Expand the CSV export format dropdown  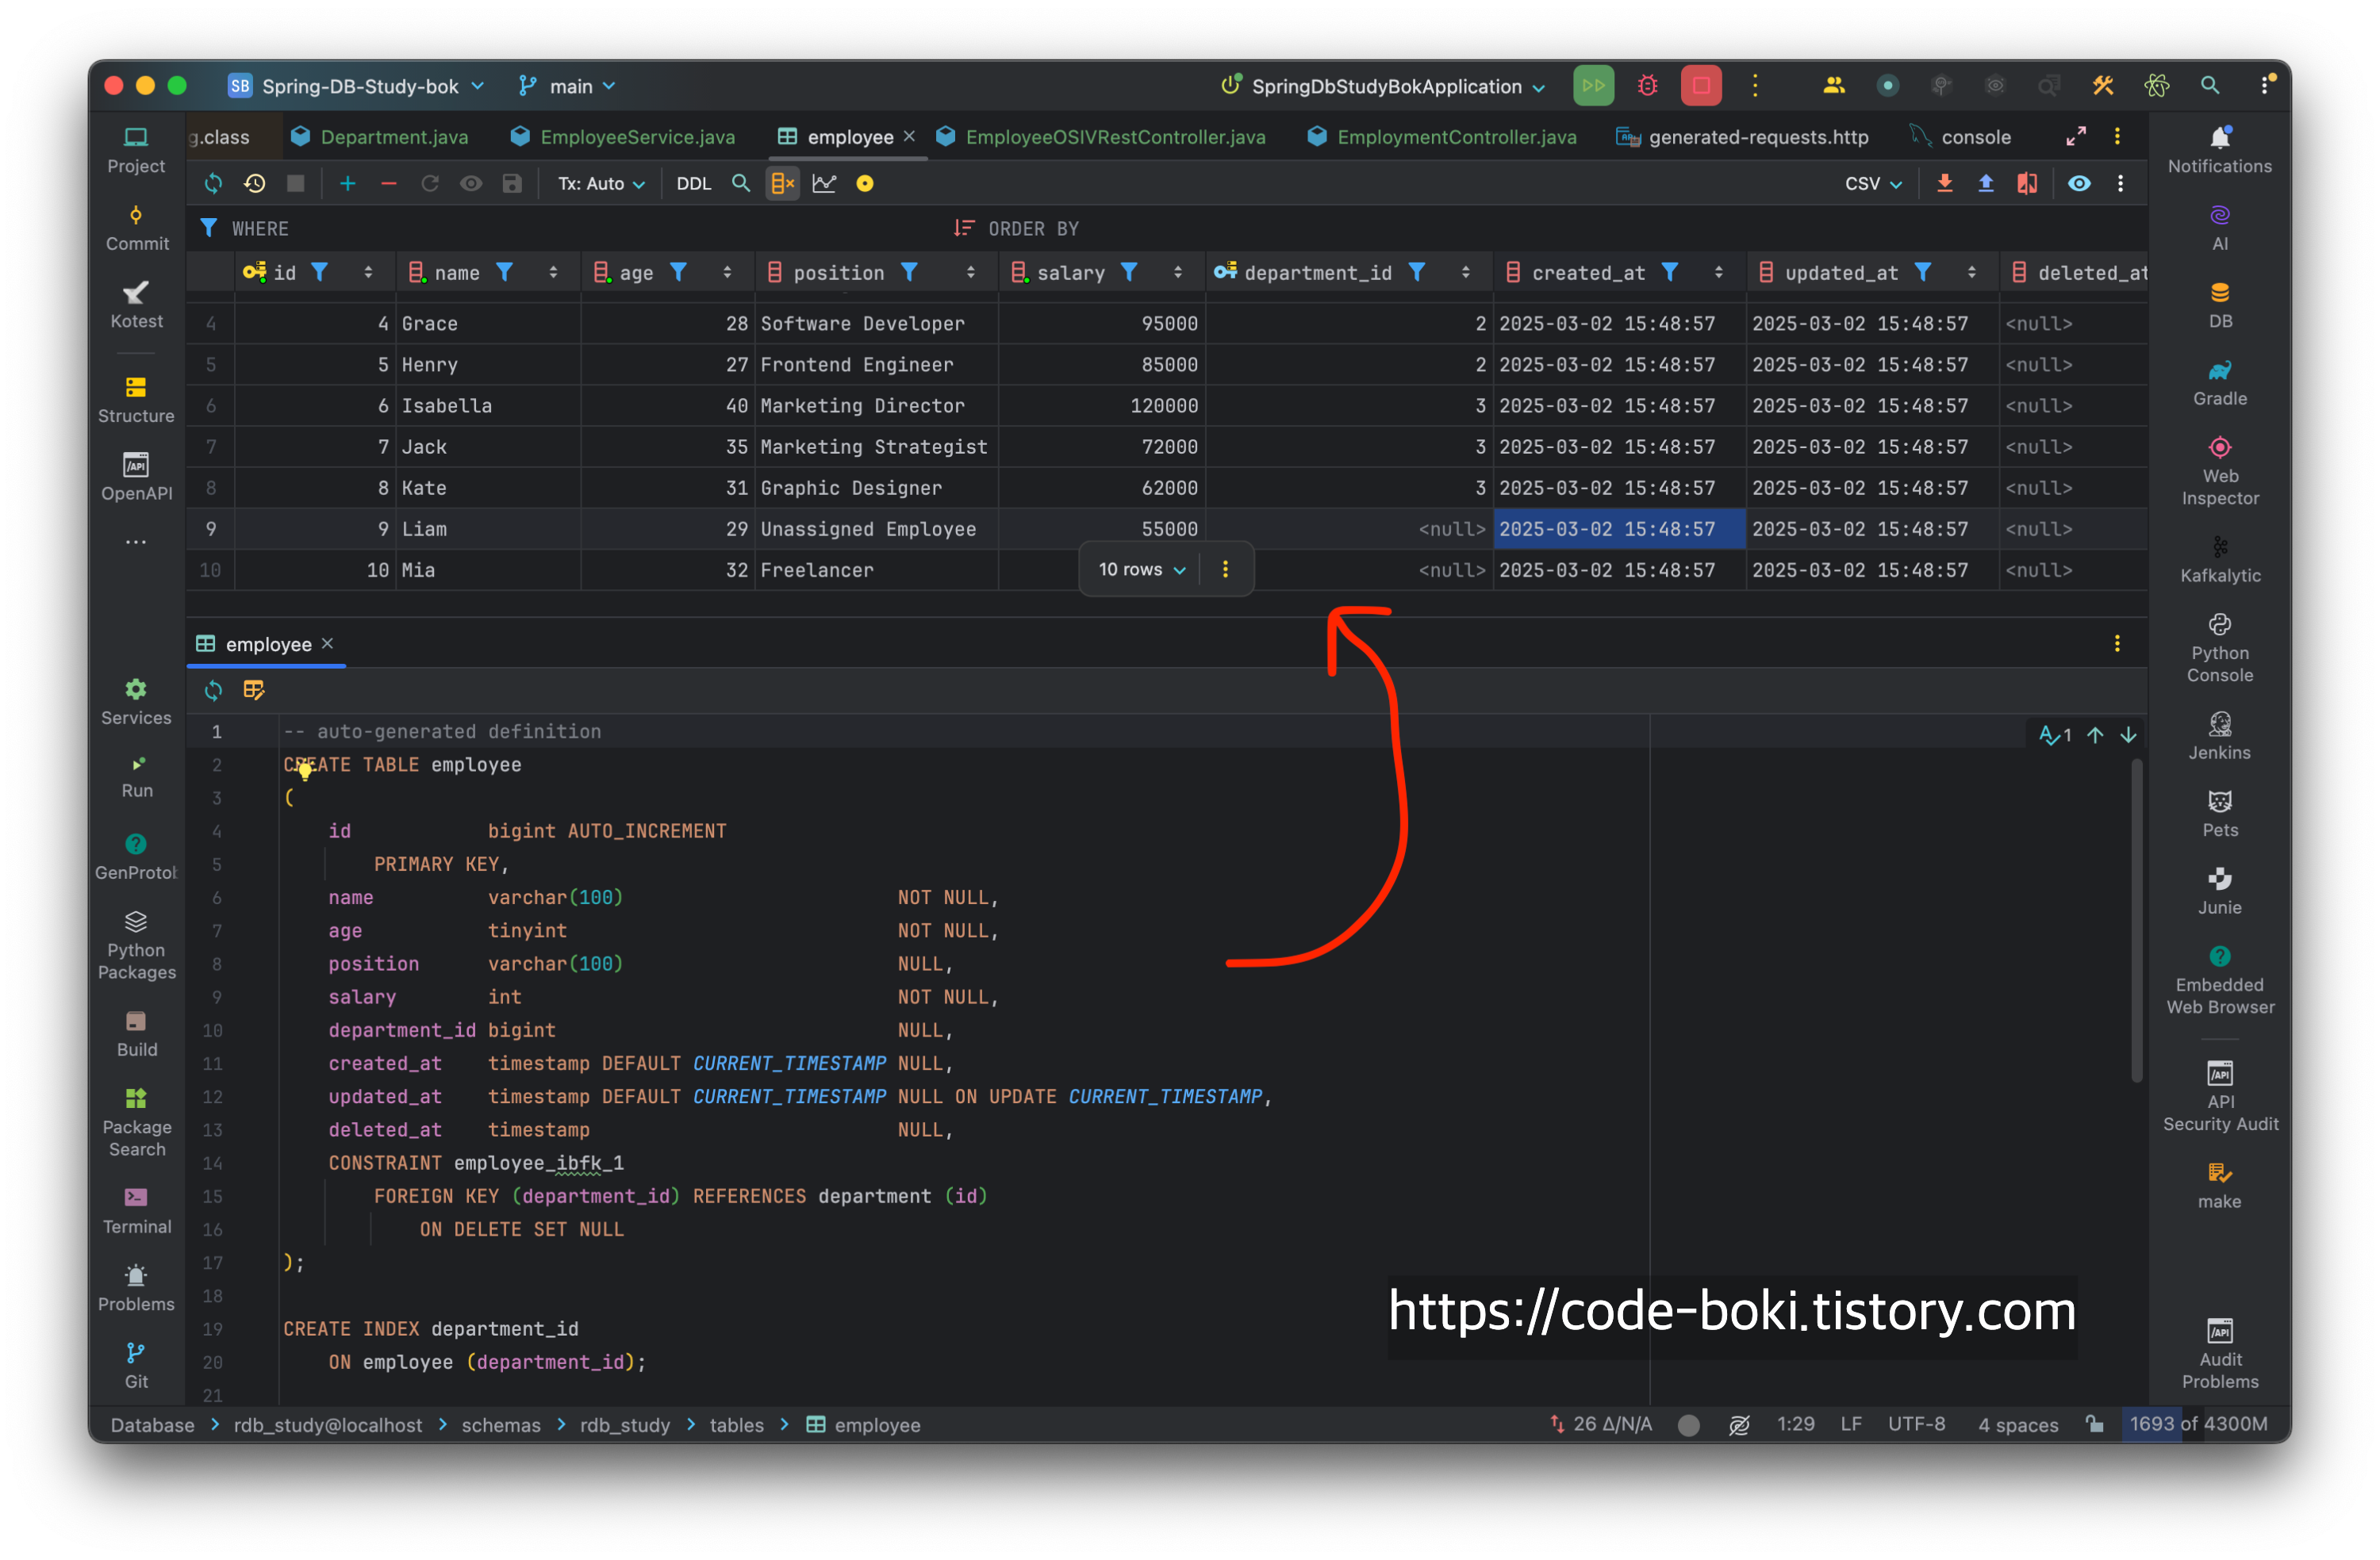click(x=1872, y=183)
